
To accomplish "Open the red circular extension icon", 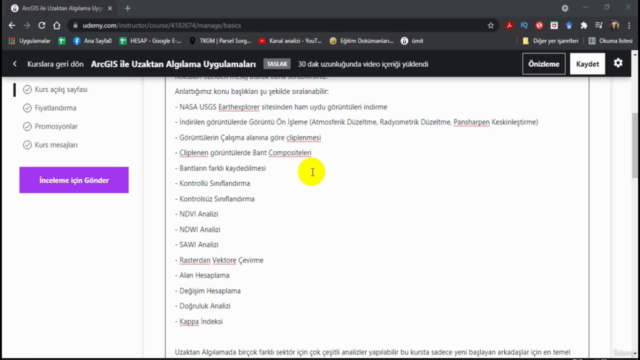I will 539,25.
